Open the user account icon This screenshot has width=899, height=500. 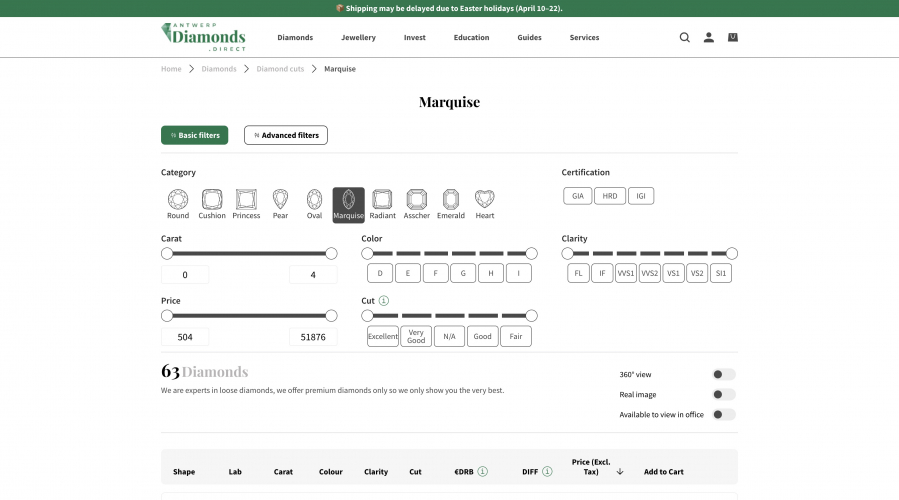tap(708, 38)
